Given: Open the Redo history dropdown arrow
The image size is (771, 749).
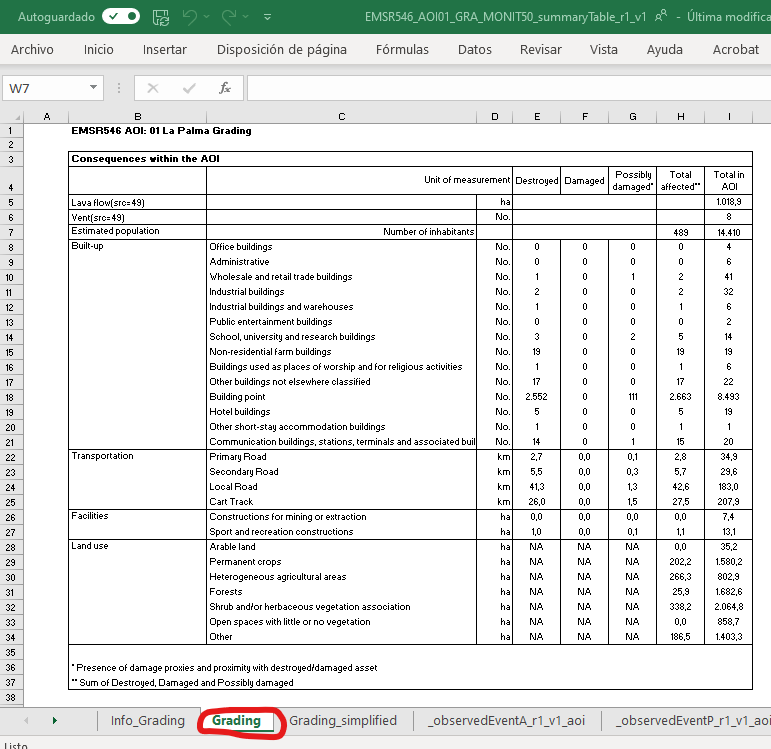Looking at the screenshot, I should point(246,17).
